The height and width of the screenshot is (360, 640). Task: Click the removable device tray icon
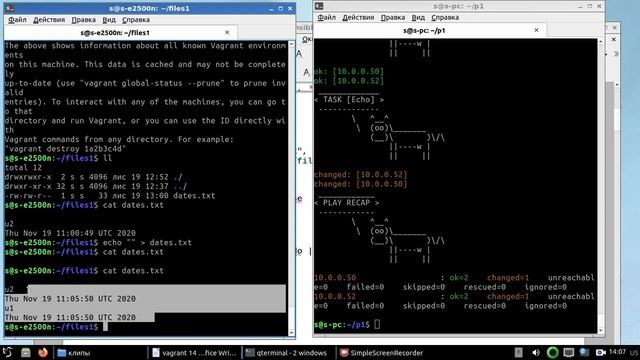click(518, 353)
